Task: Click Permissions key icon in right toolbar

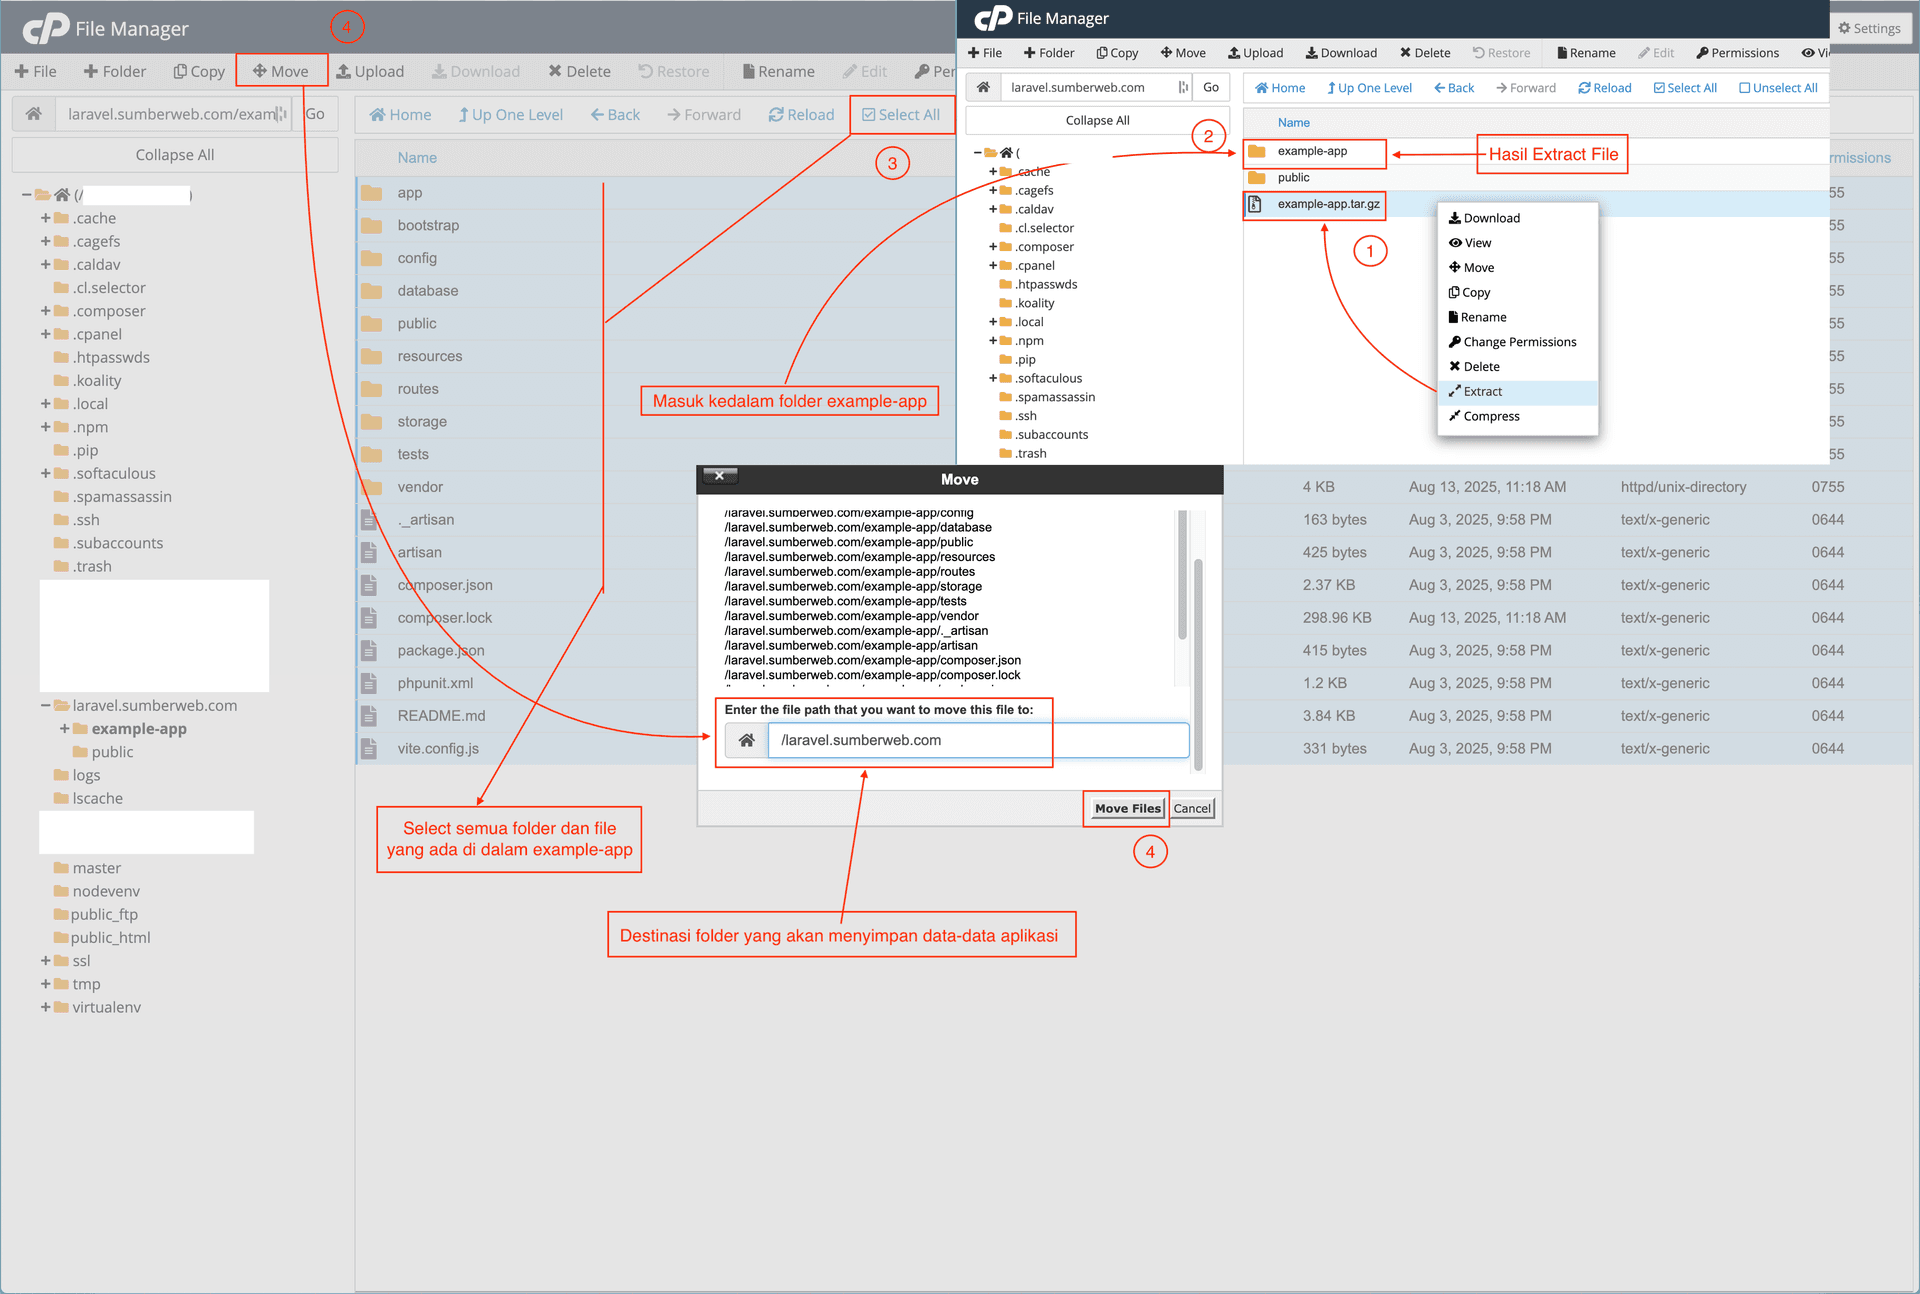Action: 1702,53
